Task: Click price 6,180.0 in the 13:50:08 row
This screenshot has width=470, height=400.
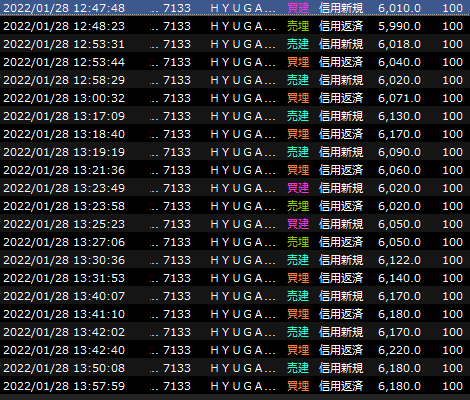Action: tap(399, 368)
